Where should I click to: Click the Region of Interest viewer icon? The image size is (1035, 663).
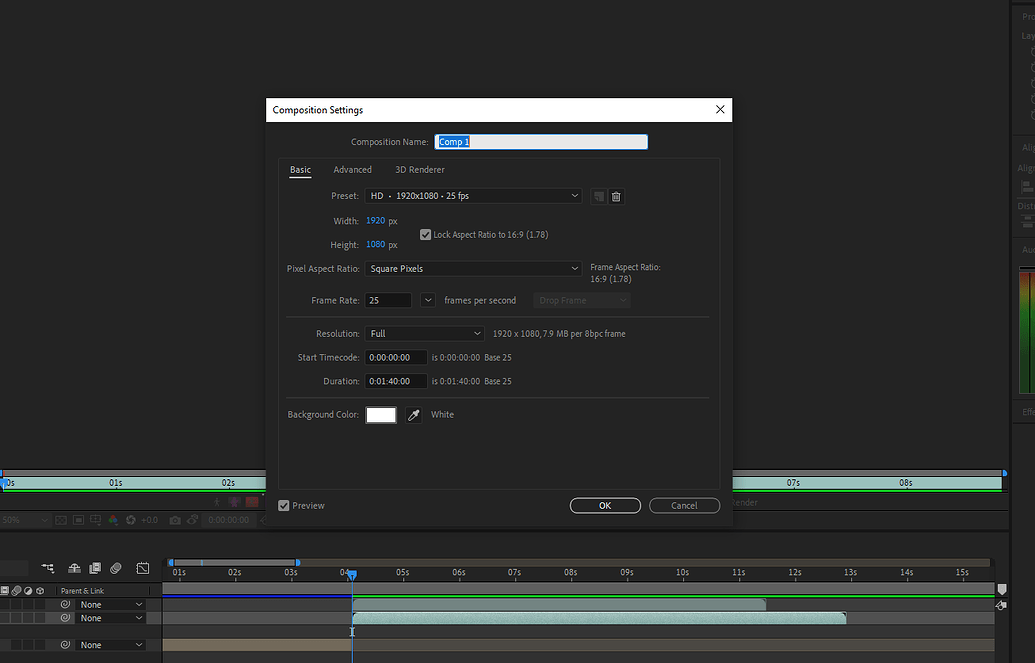point(79,520)
